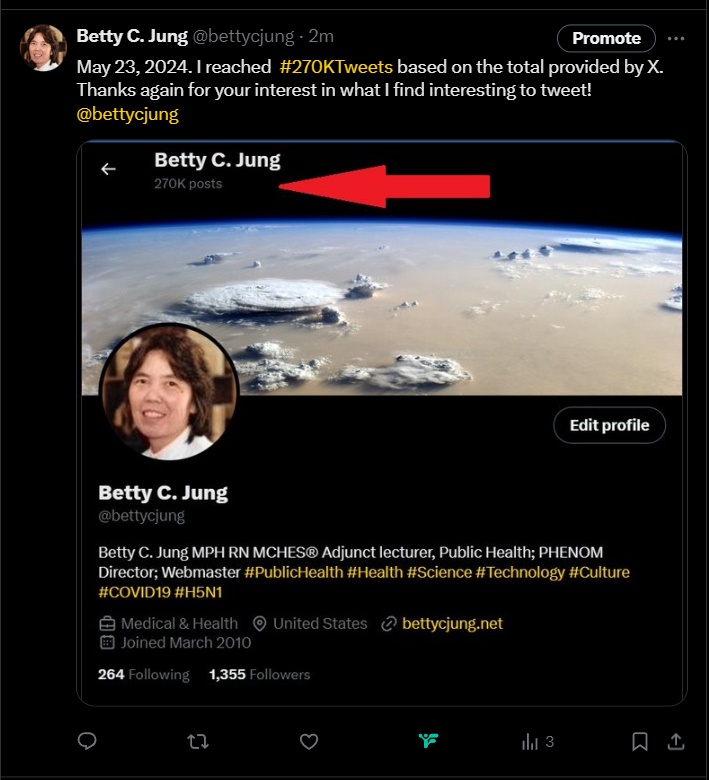Repost this tweet with retweet icon

pos(198,741)
